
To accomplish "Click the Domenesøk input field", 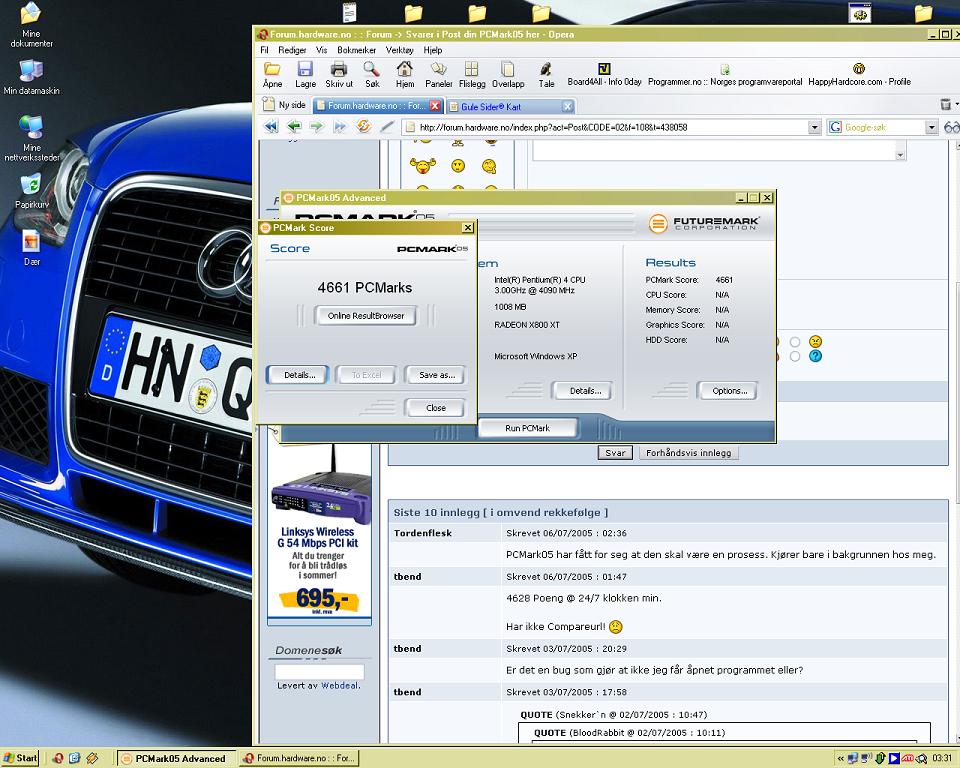I will (319, 672).
